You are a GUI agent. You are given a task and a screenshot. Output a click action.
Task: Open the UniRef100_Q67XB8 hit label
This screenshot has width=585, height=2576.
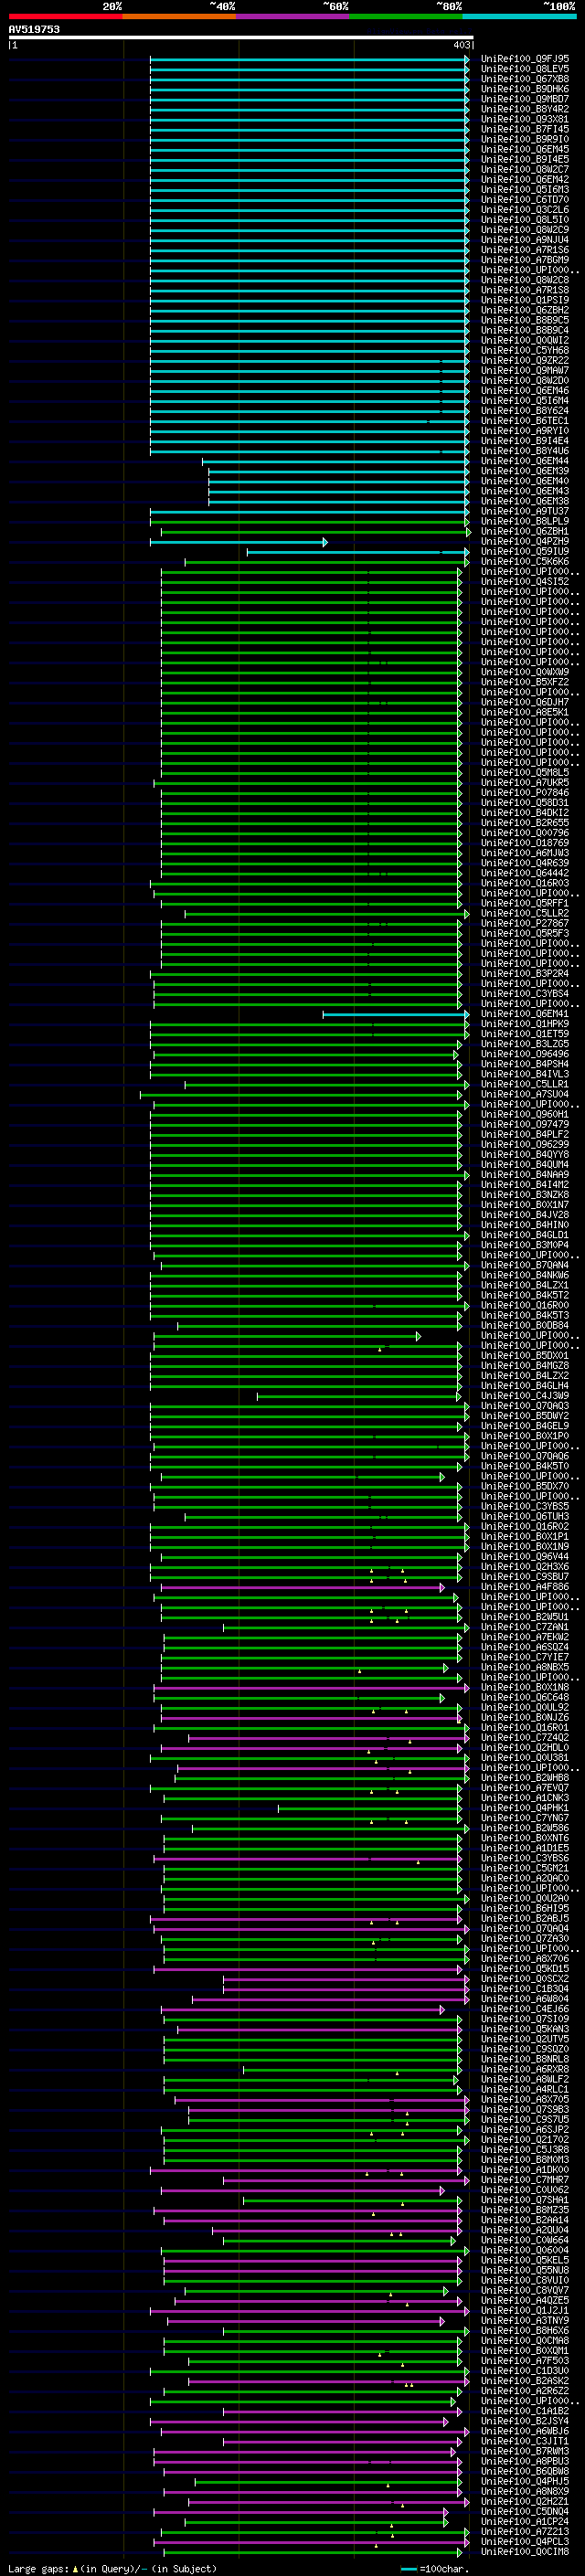tap(525, 79)
